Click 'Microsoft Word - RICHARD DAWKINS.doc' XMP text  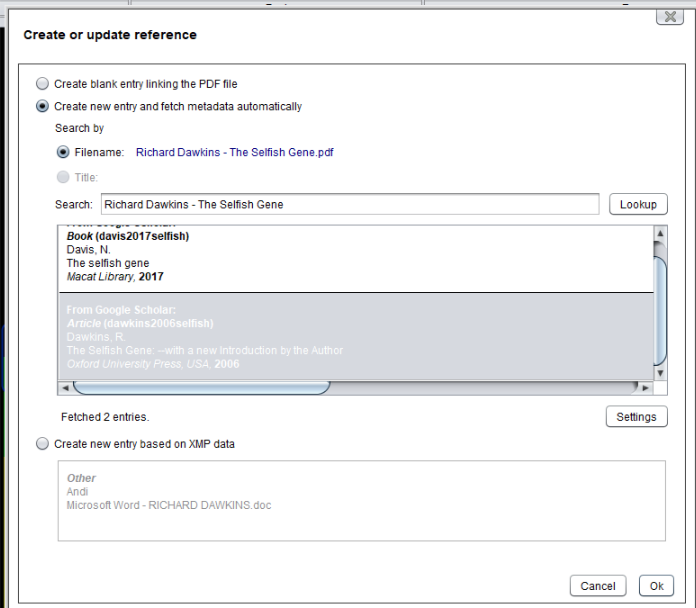(x=169, y=505)
